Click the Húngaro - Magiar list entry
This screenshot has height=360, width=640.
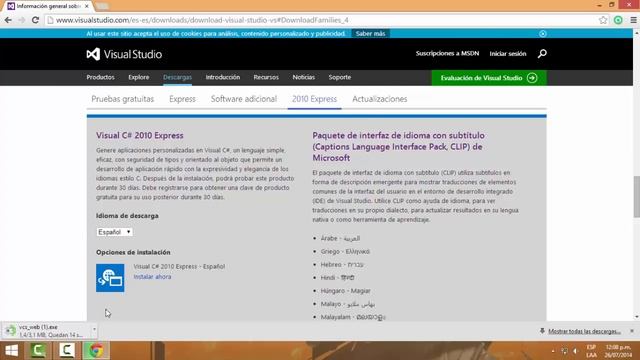pyautogui.click(x=345, y=291)
